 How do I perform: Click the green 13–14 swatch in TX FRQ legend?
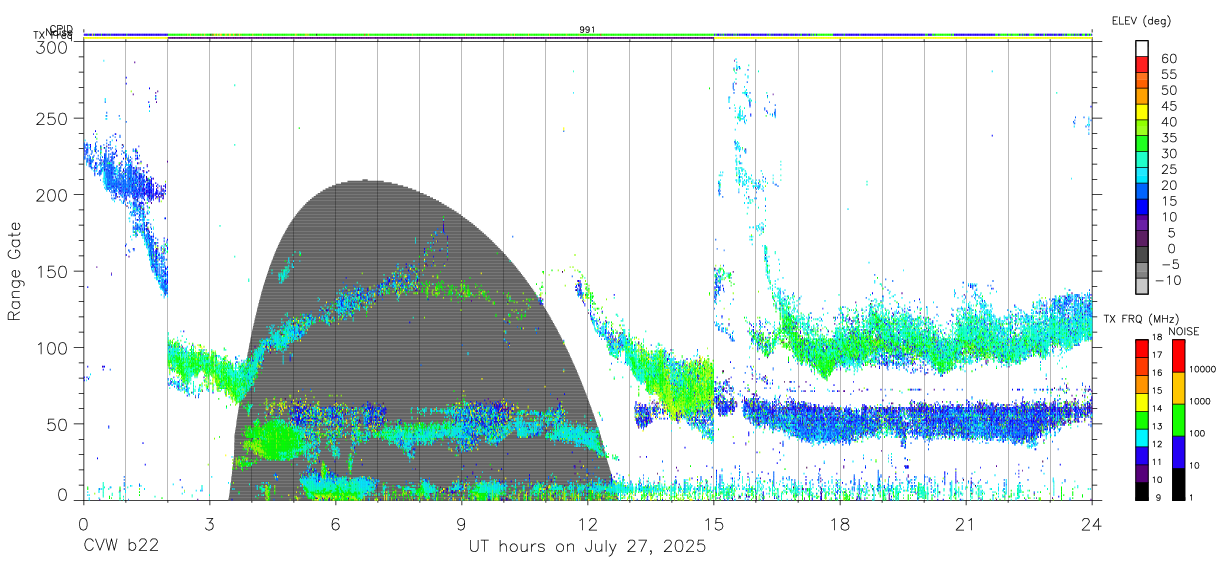click(x=1142, y=418)
